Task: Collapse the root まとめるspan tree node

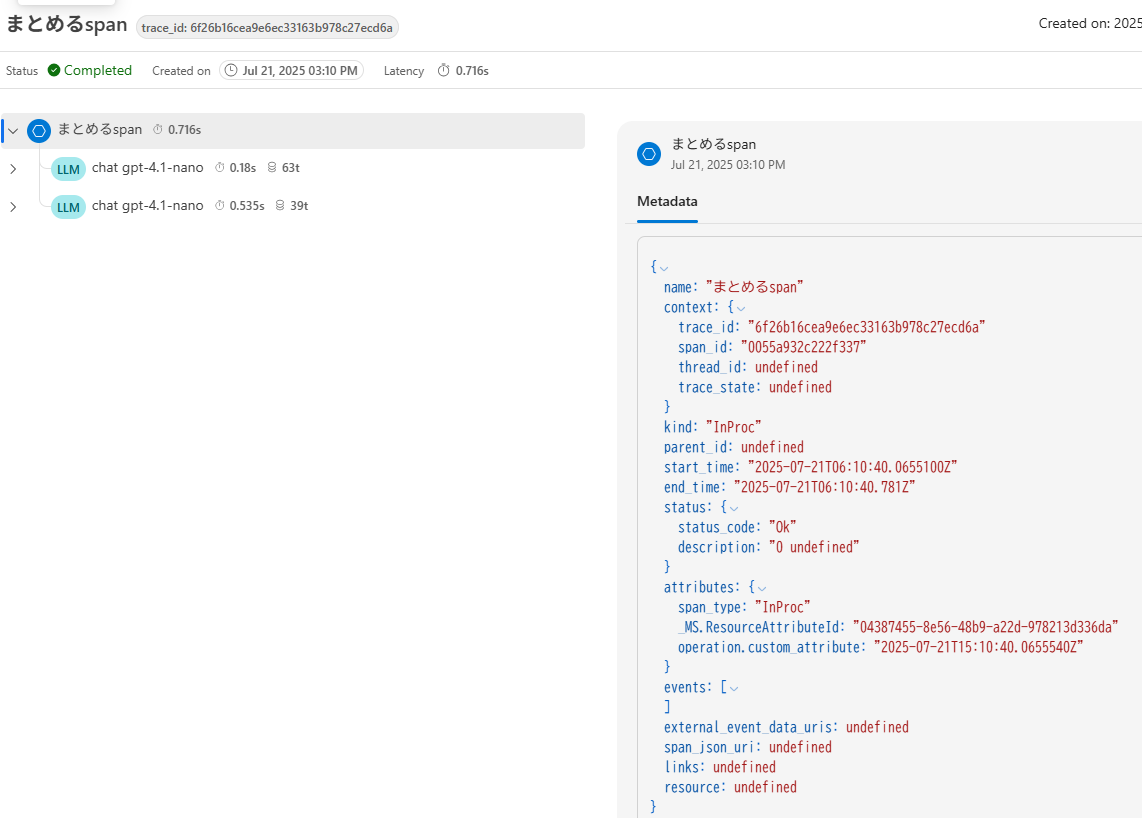Action: pos(12,130)
